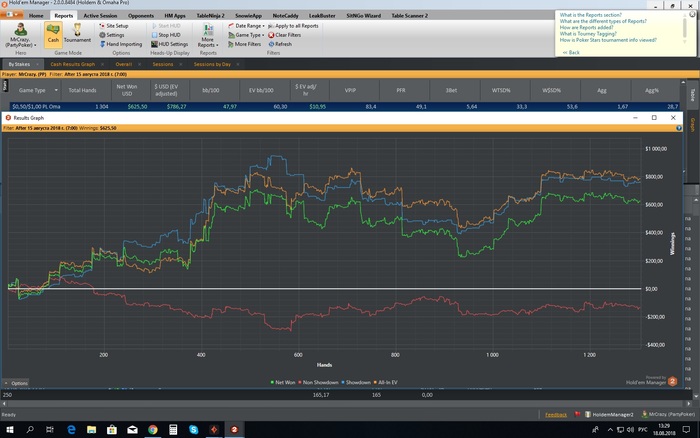Screen dimensions: 700x438
Task: Open the Game Type column dropdown arrow
Action: pyautogui.click(x=56, y=90)
